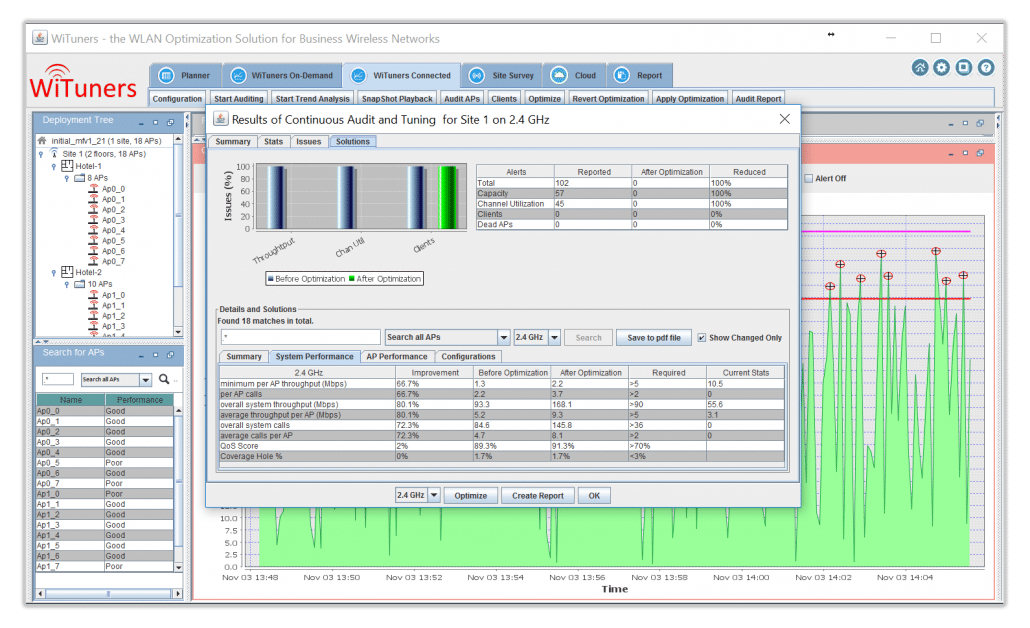Select the Cloud tab icon
1030x628 pixels.
(x=561, y=75)
